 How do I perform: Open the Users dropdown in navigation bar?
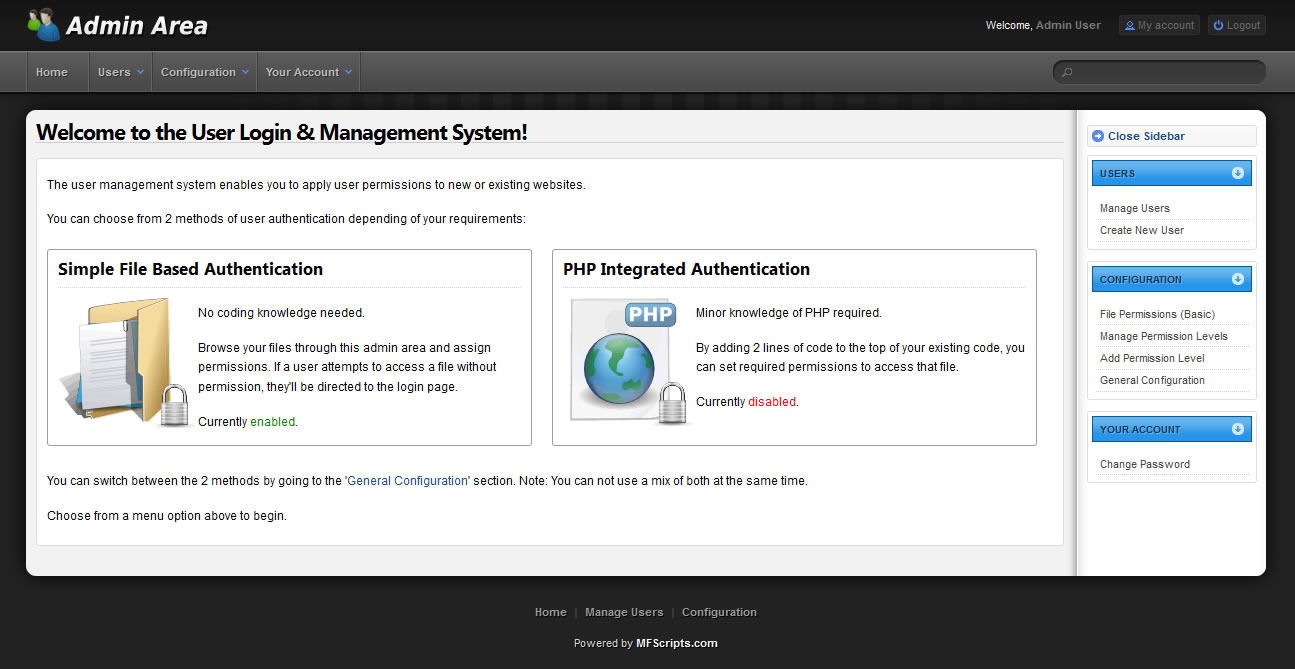(120, 72)
